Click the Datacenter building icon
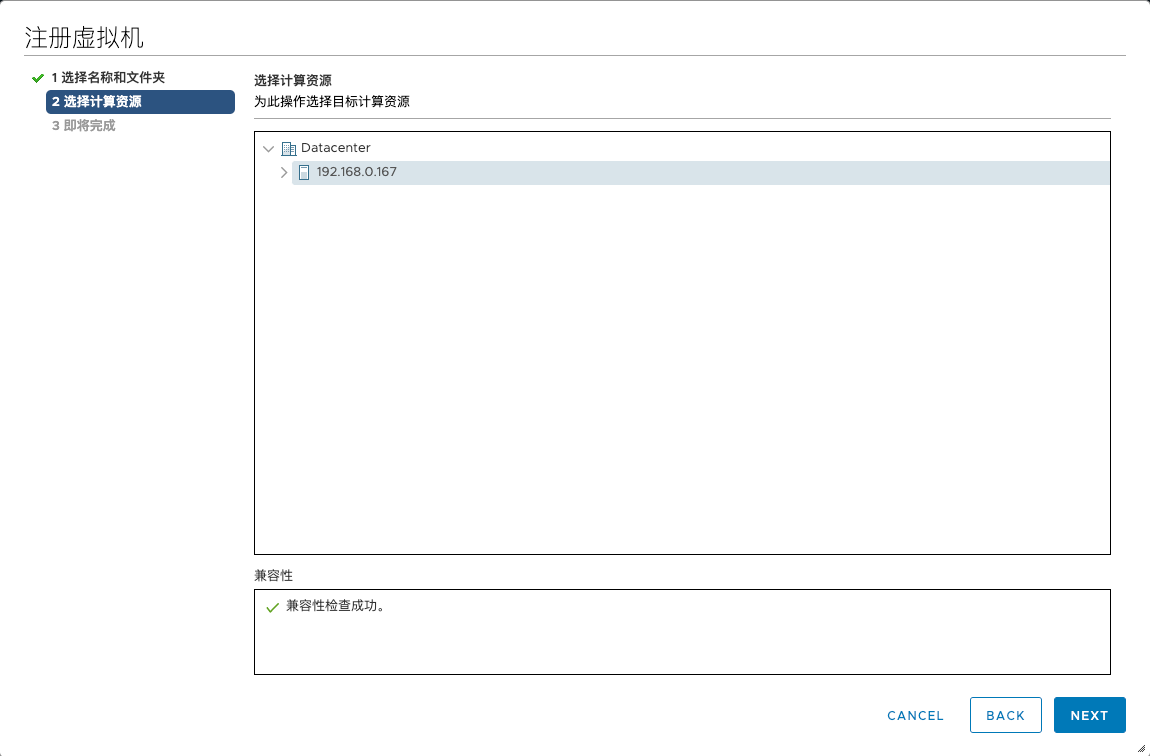 pyautogui.click(x=289, y=148)
